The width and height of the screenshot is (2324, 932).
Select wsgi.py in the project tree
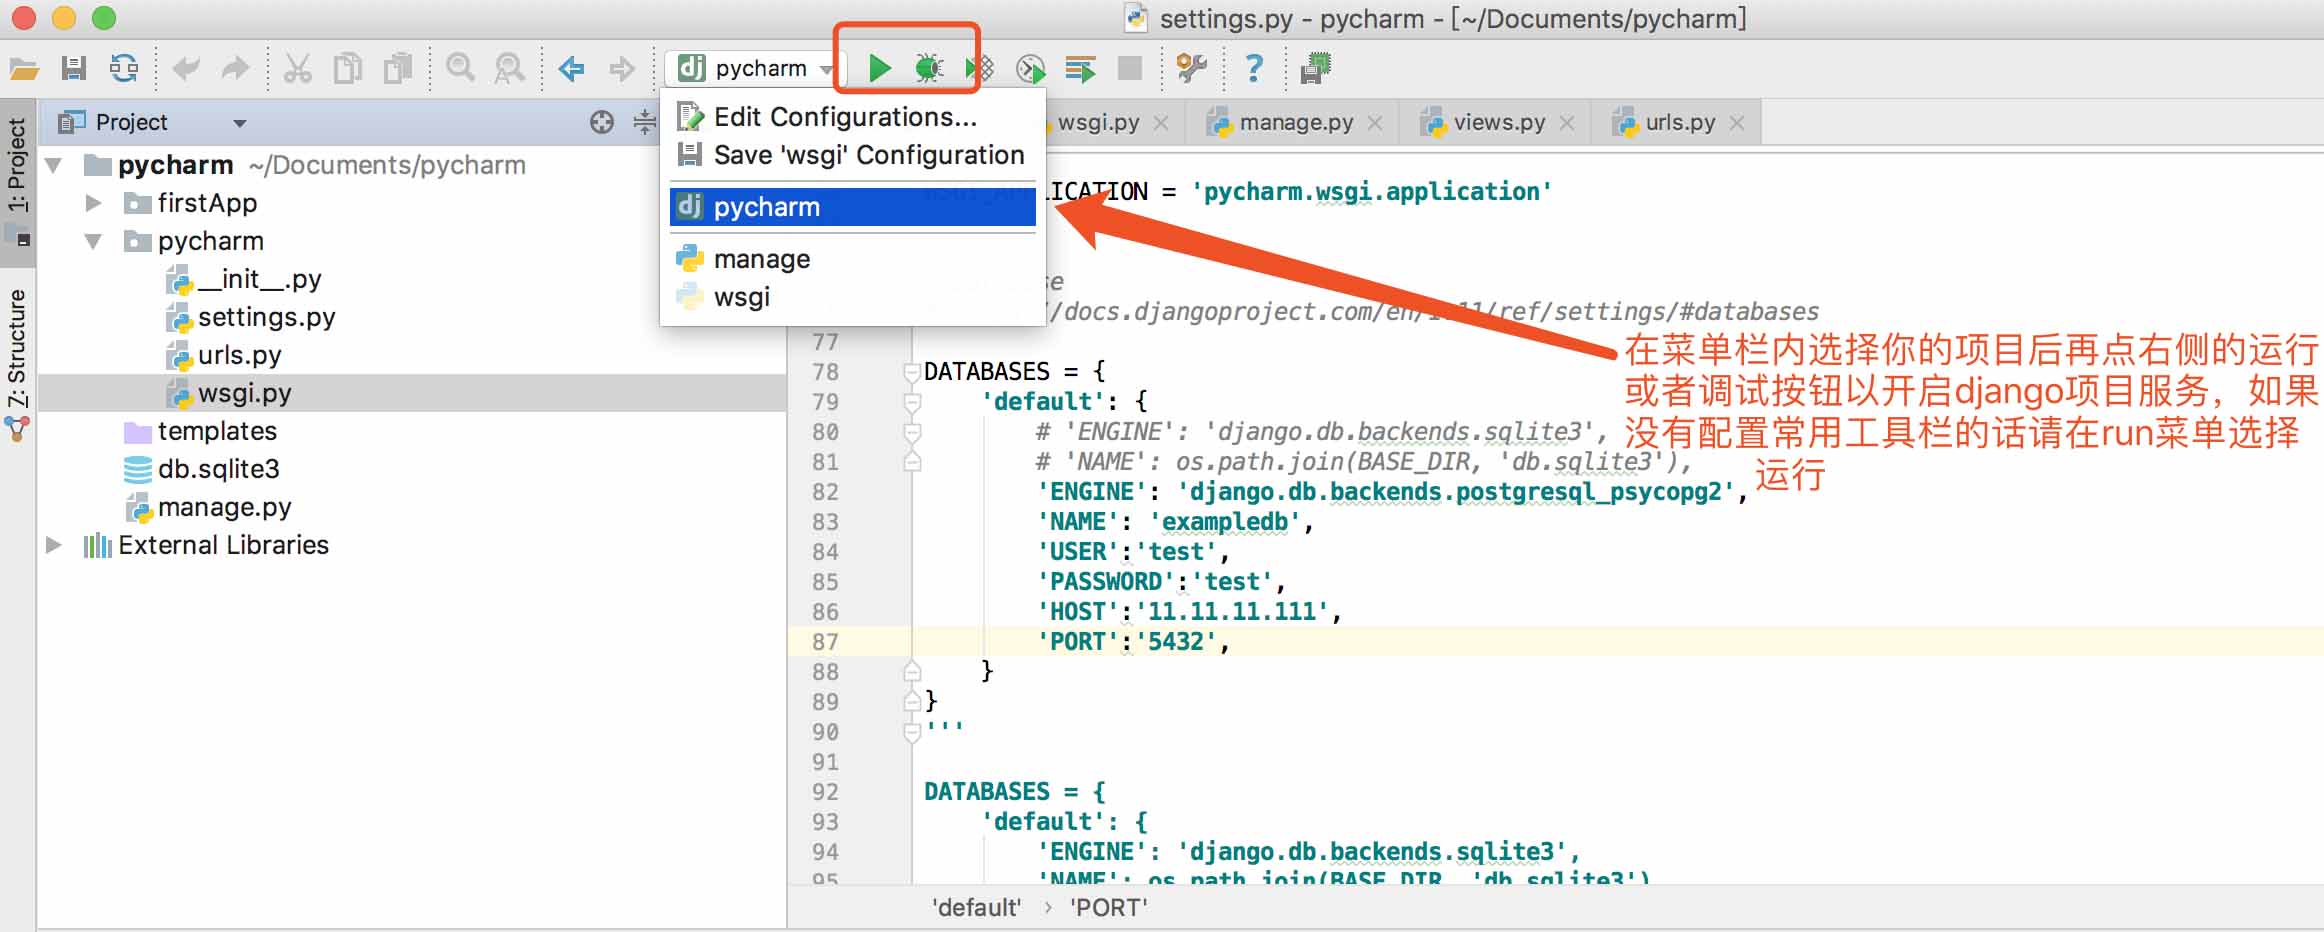click(x=412, y=393)
